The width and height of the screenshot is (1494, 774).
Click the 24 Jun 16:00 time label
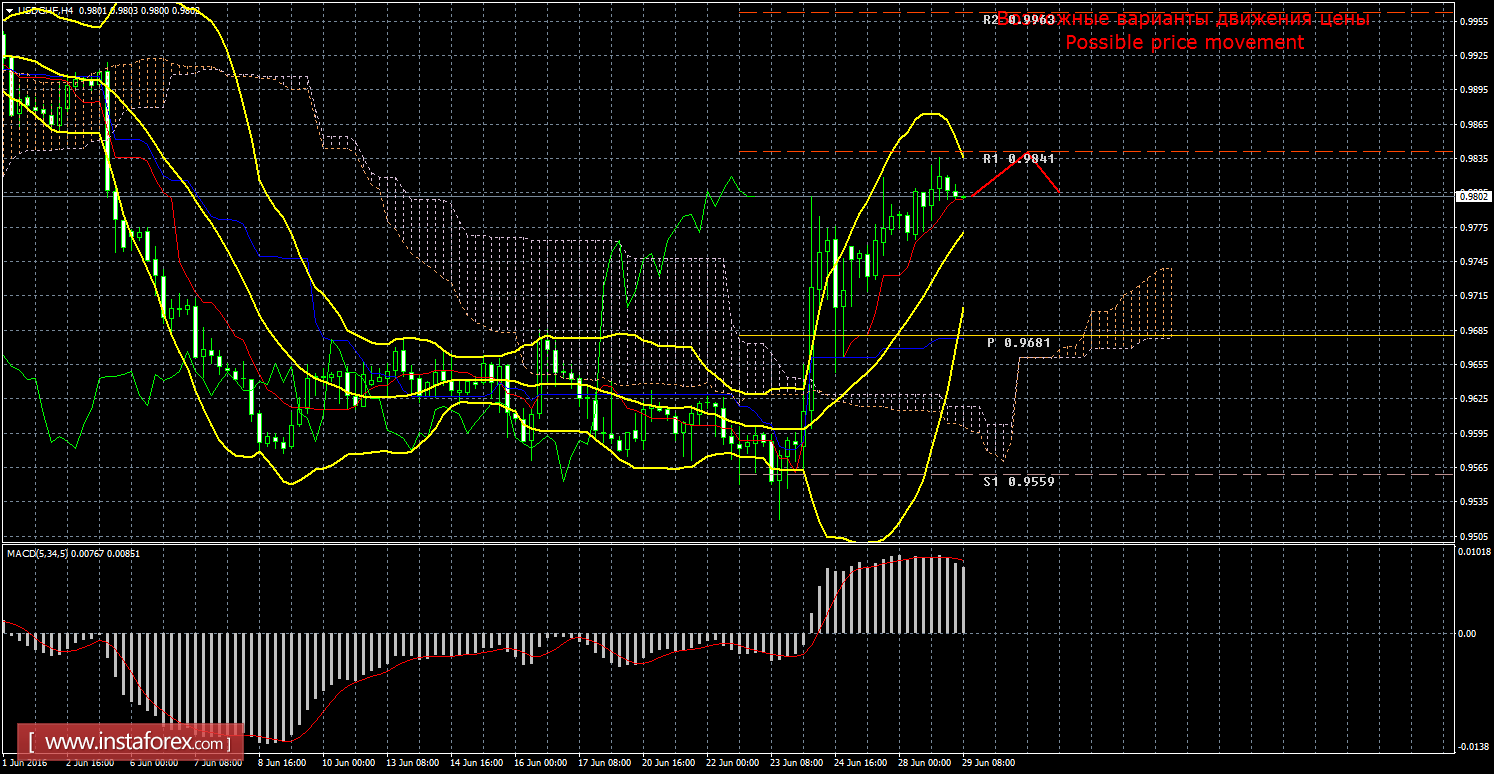(x=862, y=762)
